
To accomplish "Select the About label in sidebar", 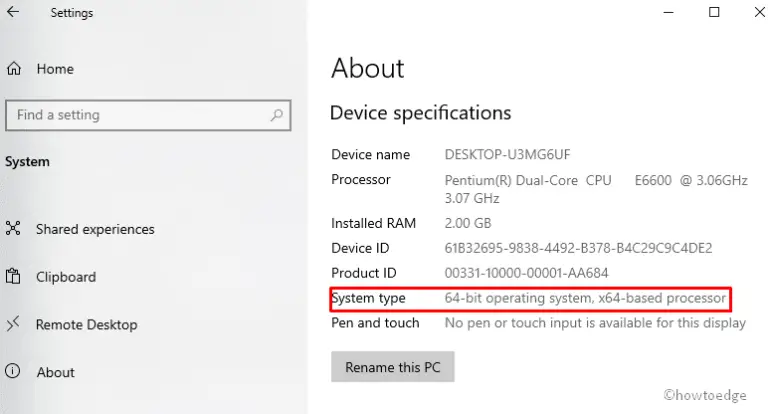I will pyautogui.click(x=56, y=372).
